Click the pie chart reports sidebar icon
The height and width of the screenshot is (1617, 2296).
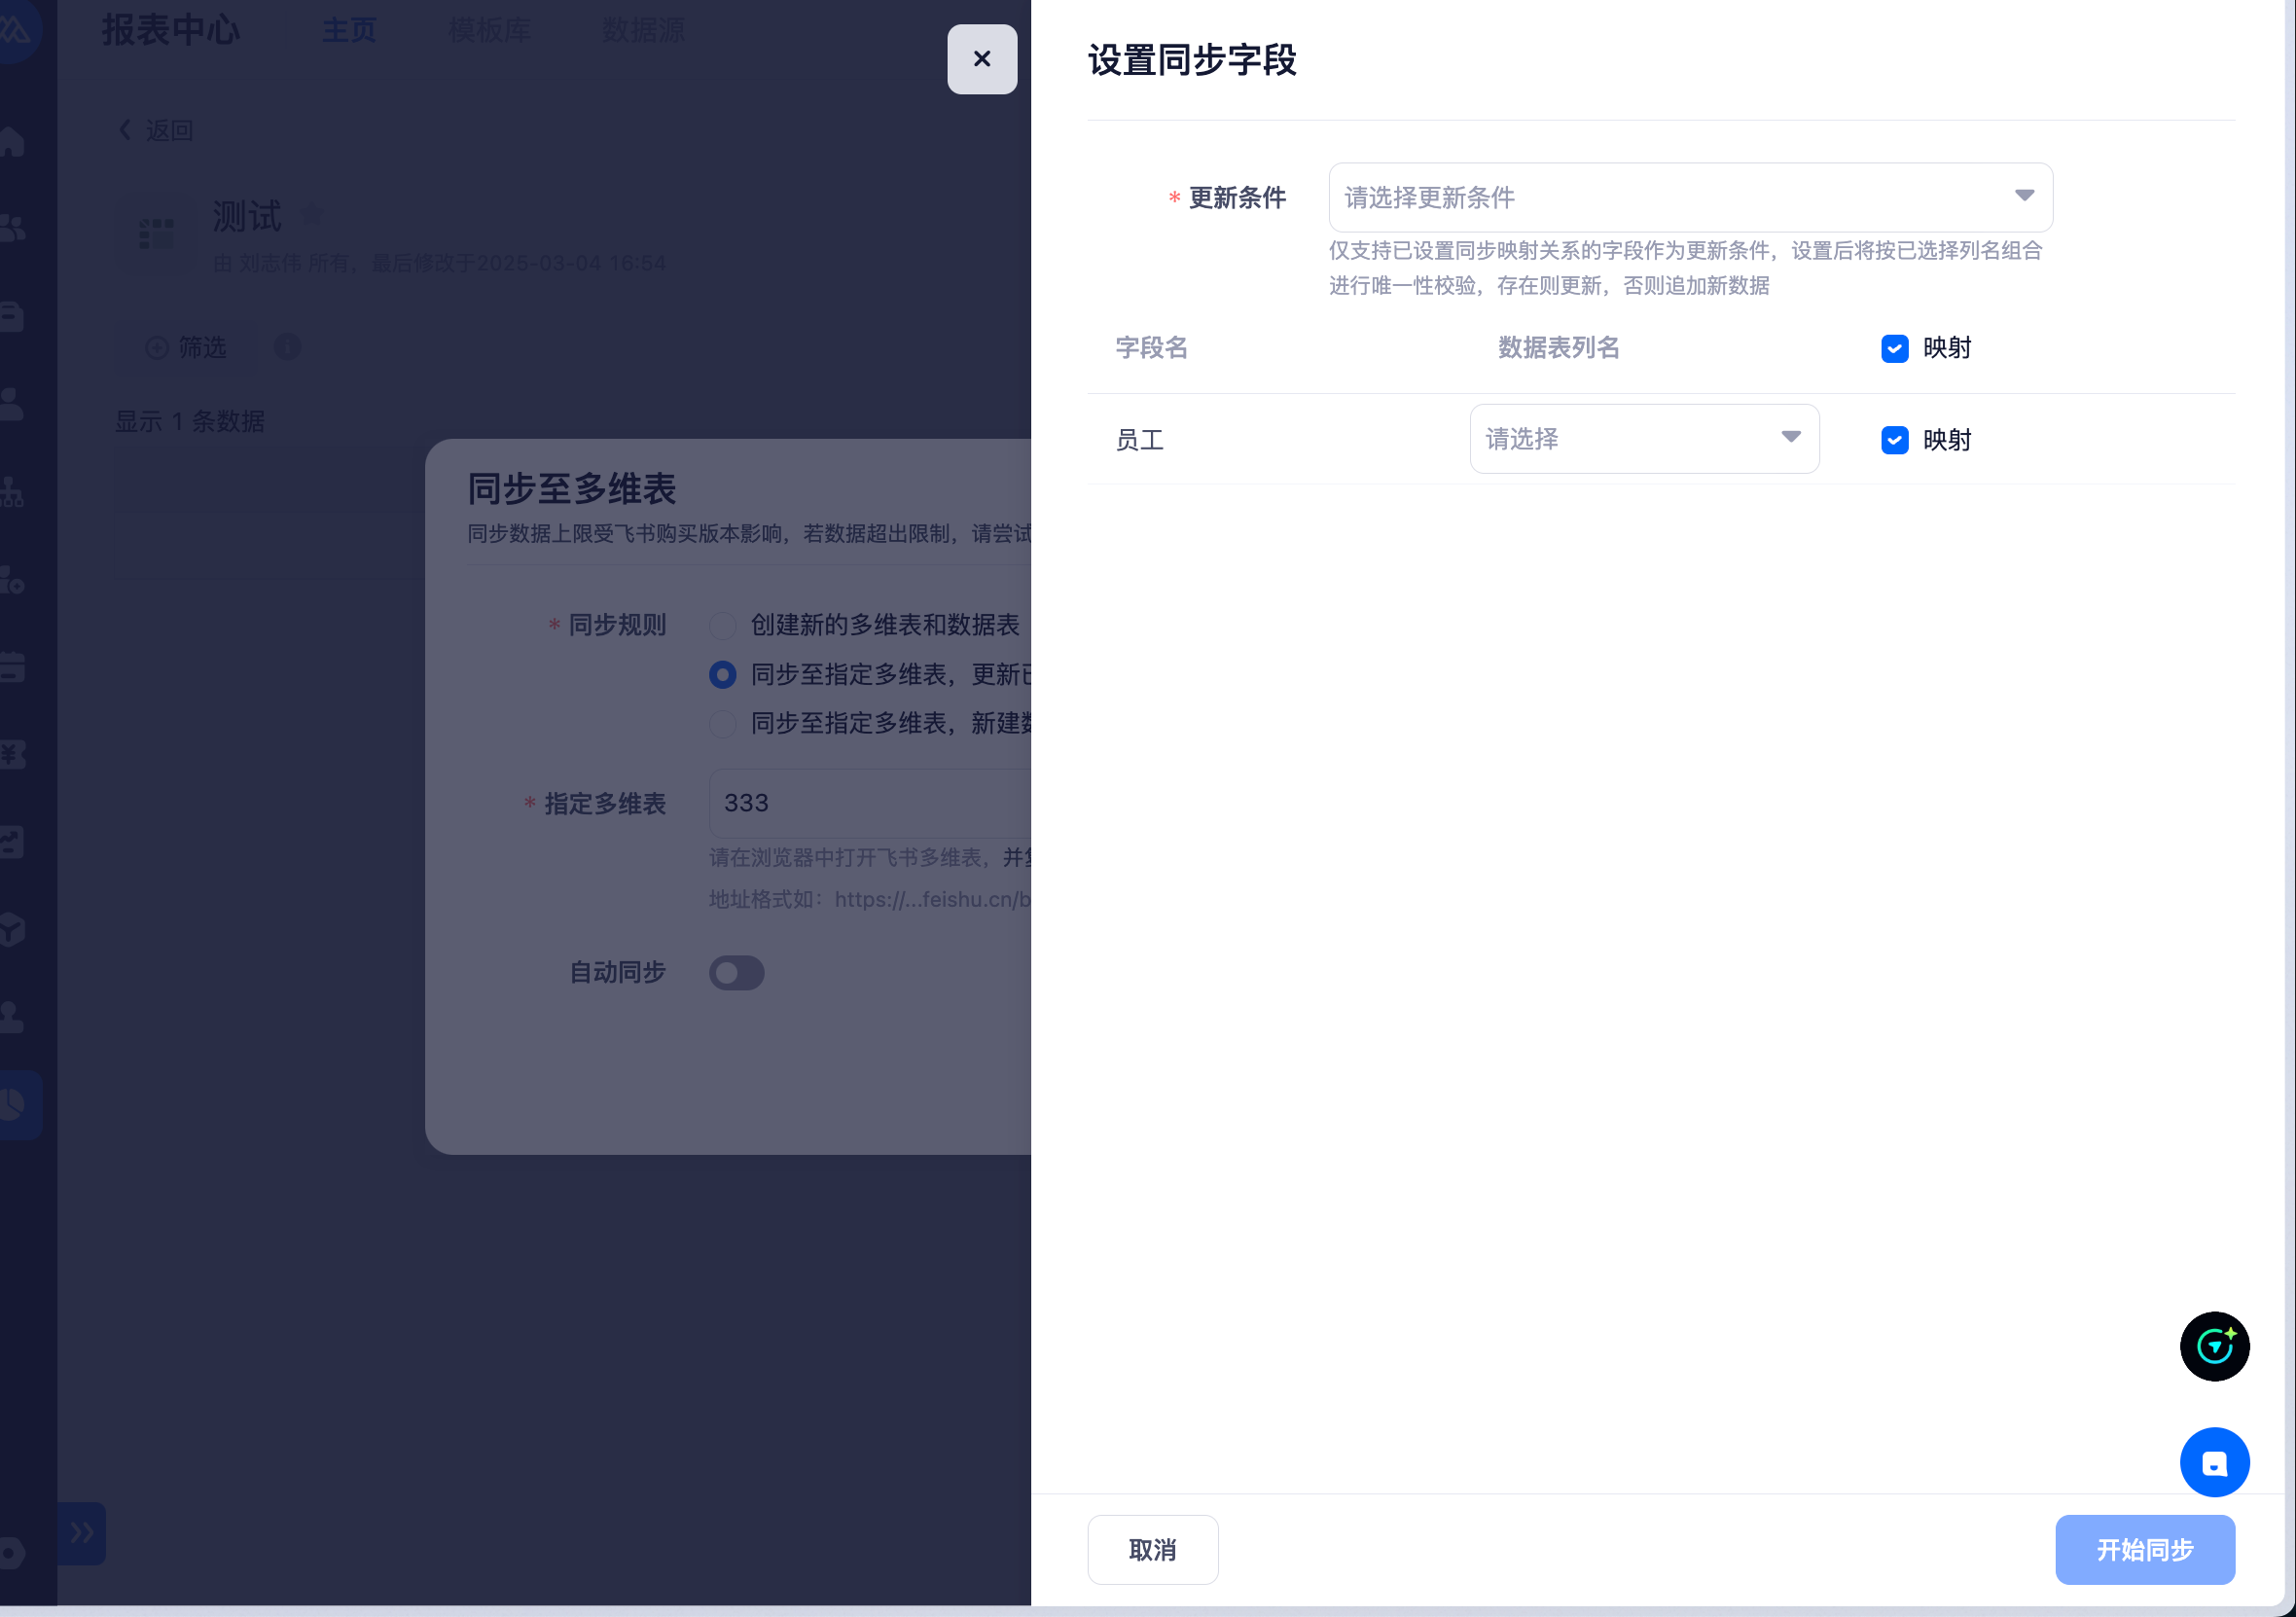tap(12, 1104)
